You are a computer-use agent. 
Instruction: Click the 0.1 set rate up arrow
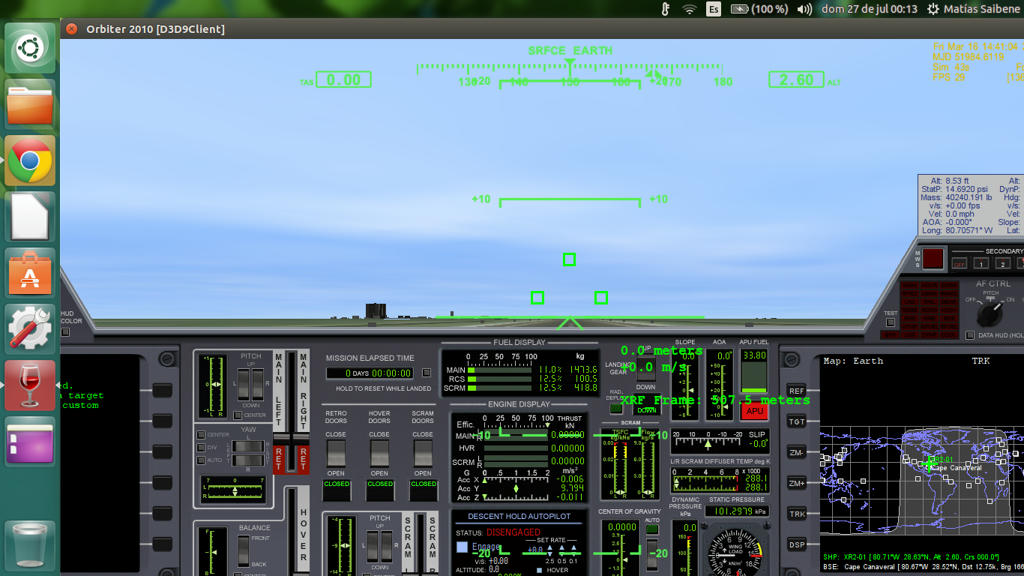point(573,549)
